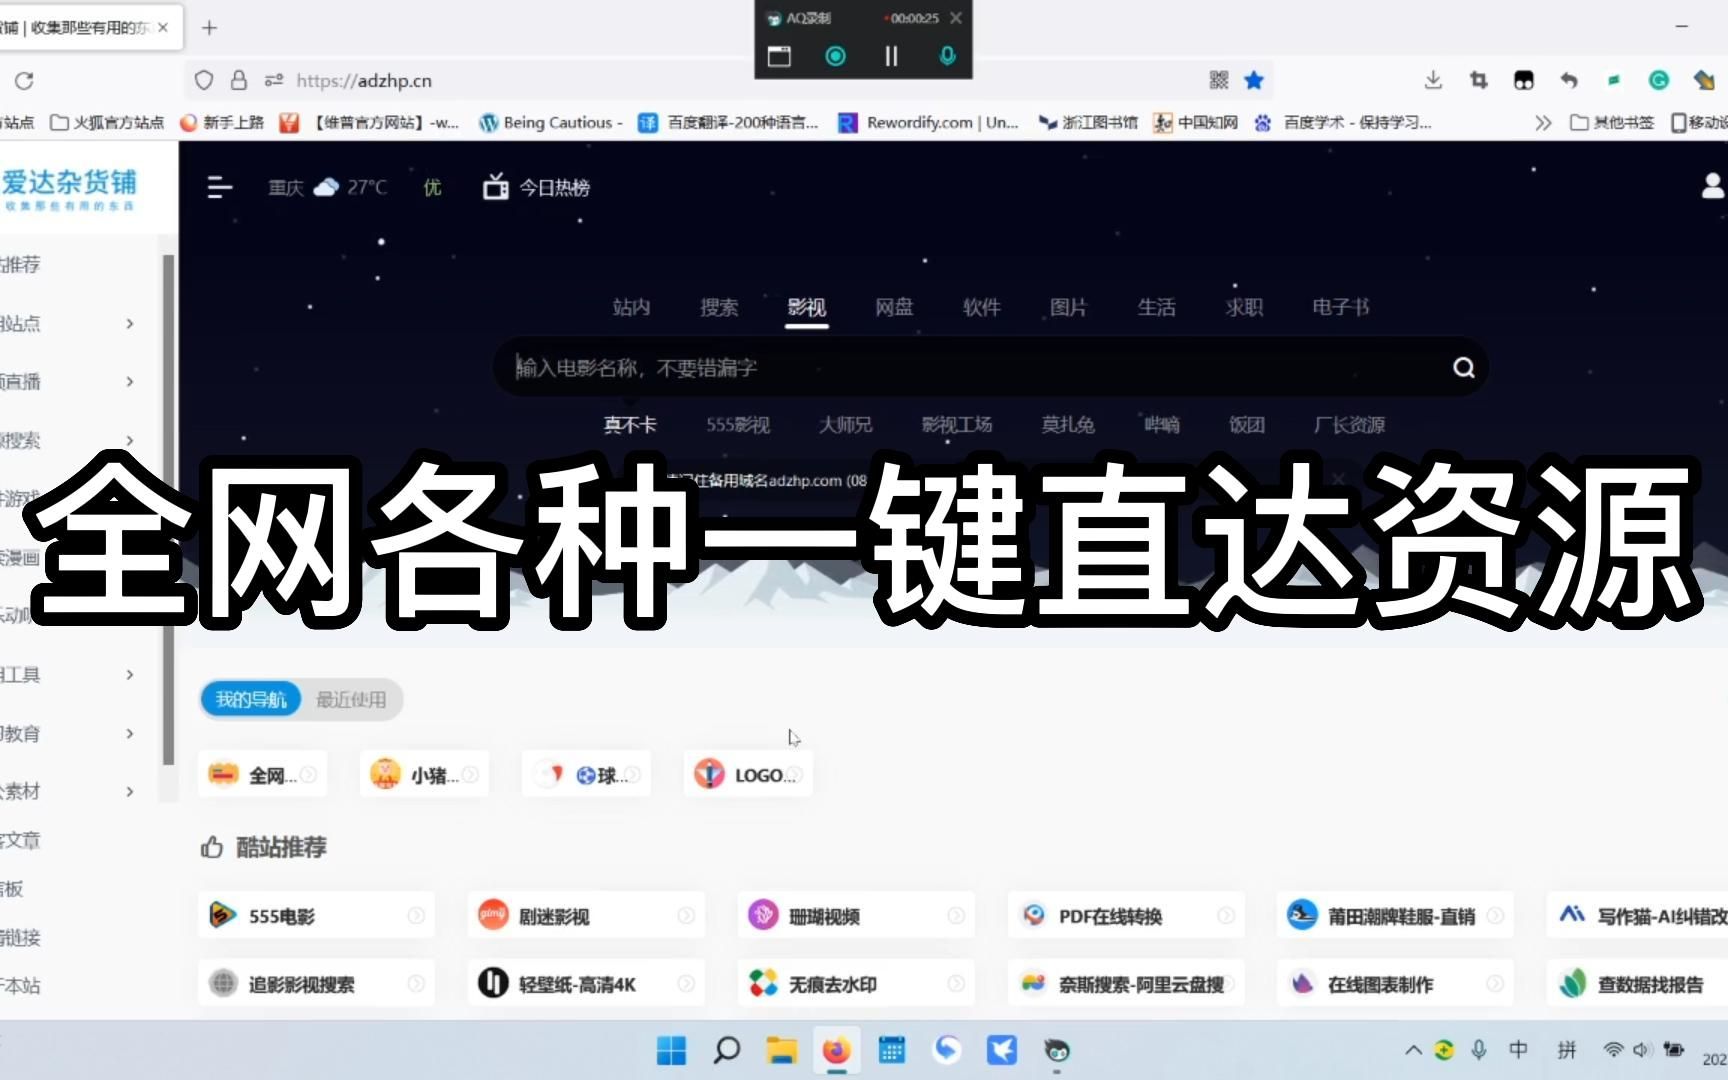Click the window icon in AQ录制 recorder
This screenshot has width=1728, height=1080.
point(779,56)
